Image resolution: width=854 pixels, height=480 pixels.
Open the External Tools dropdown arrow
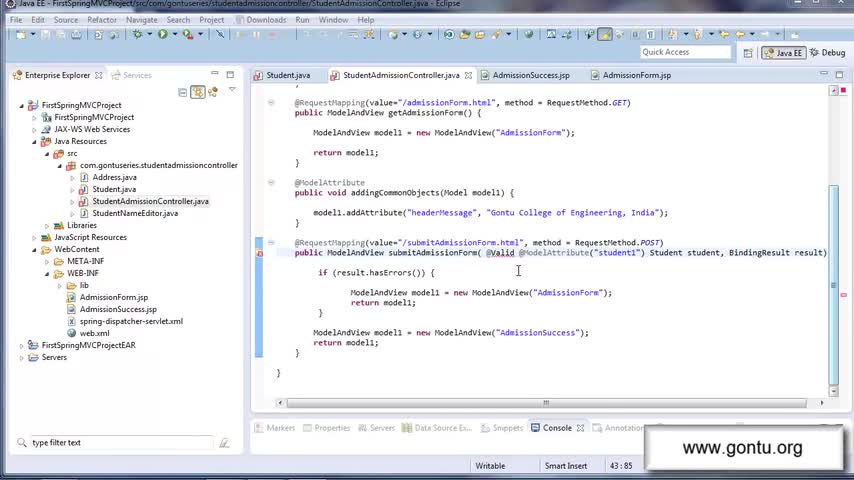[200, 34]
